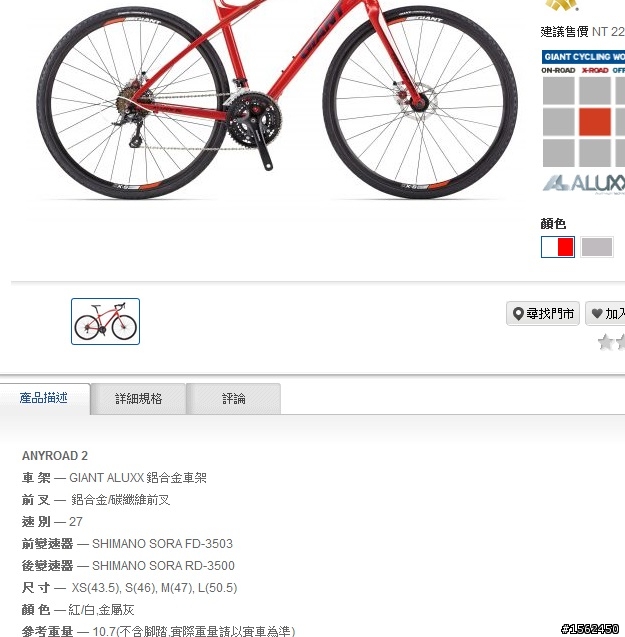Click the 加入 add to wishlist button
Image resolution: width=625 pixels, height=637 pixels.
coord(605,314)
